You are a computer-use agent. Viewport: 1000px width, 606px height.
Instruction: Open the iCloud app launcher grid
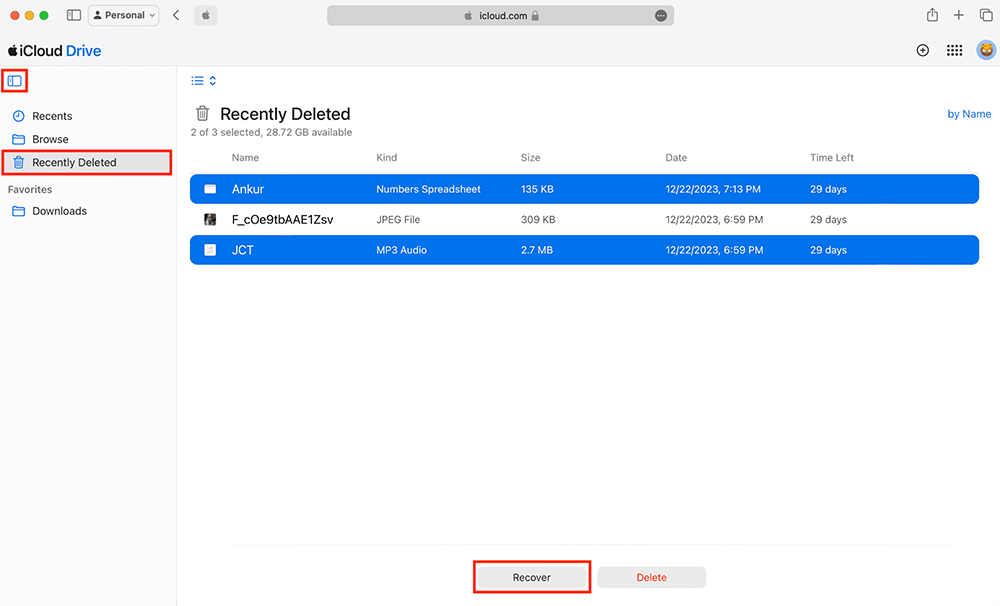pos(954,49)
